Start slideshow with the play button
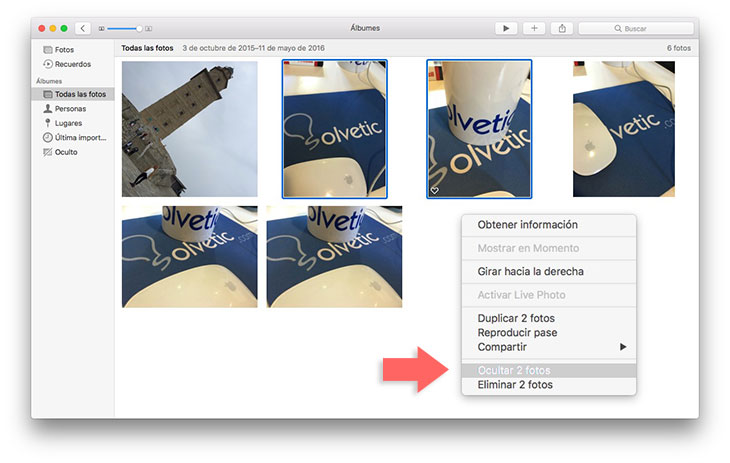 506,28
